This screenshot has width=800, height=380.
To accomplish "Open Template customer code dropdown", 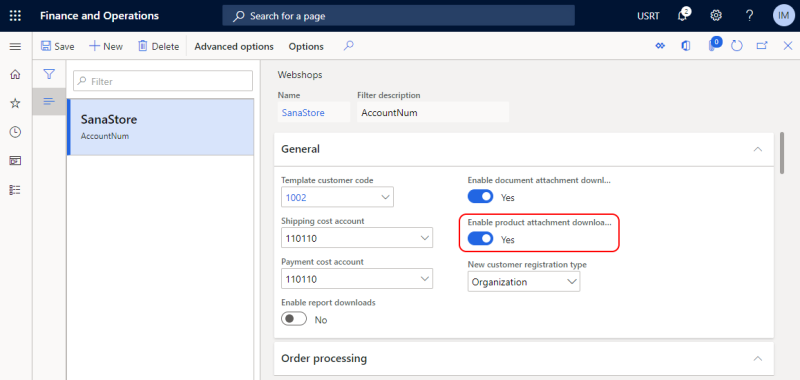I will [337, 197].
